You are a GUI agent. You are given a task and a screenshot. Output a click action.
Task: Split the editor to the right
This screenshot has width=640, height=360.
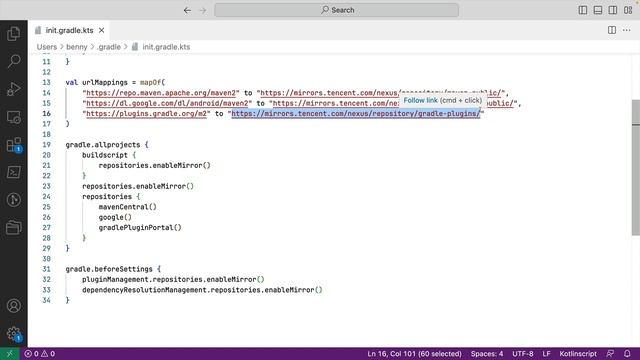pos(611,30)
